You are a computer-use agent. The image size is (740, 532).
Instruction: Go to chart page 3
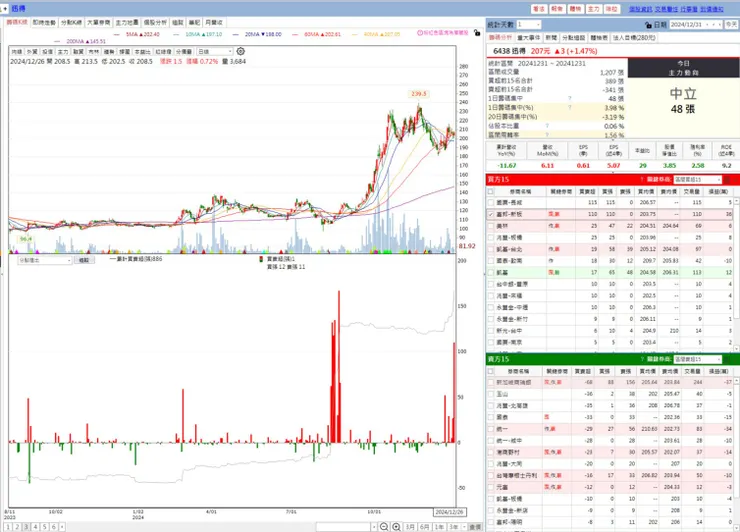[x=26, y=526]
